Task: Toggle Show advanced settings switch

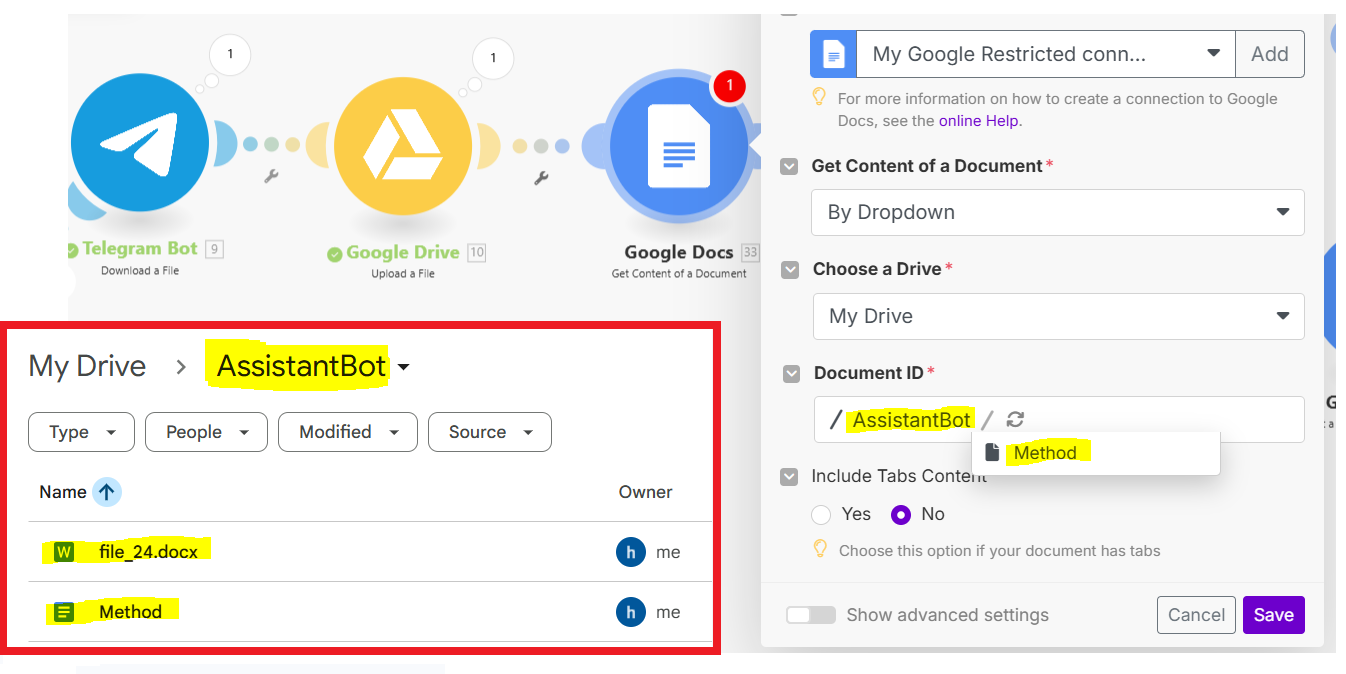Action: 811,615
